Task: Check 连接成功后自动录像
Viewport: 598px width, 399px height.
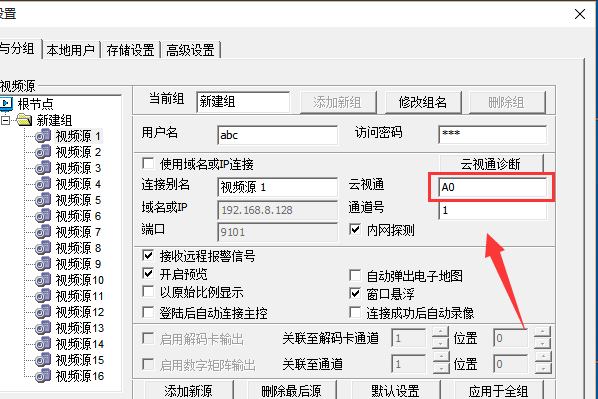Action: 355,312
